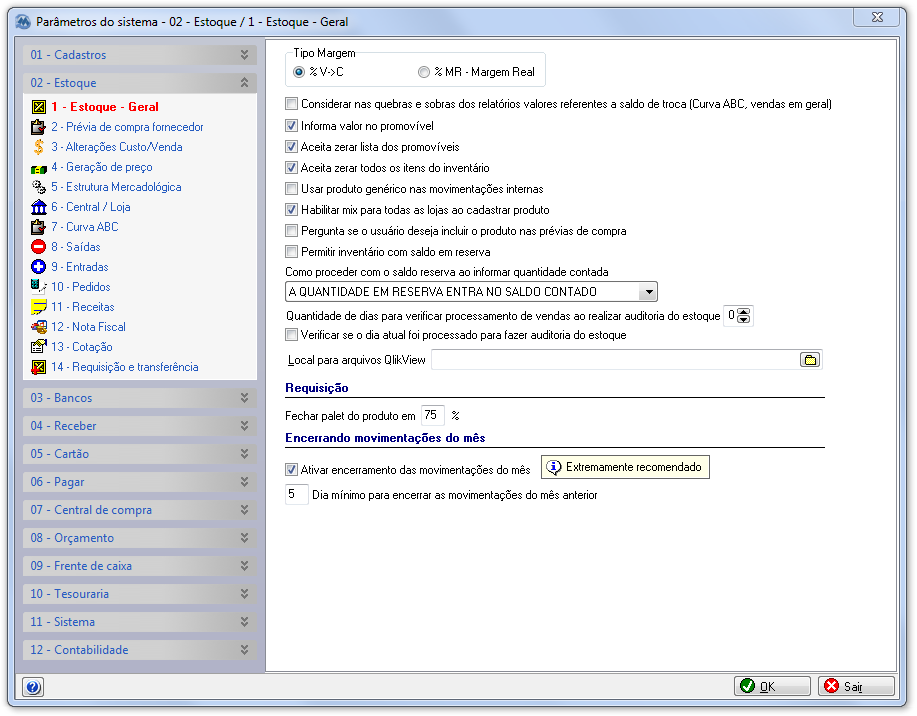Click the yellow Receitas note icon
The height and width of the screenshot is (716, 917).
(39, 307)
